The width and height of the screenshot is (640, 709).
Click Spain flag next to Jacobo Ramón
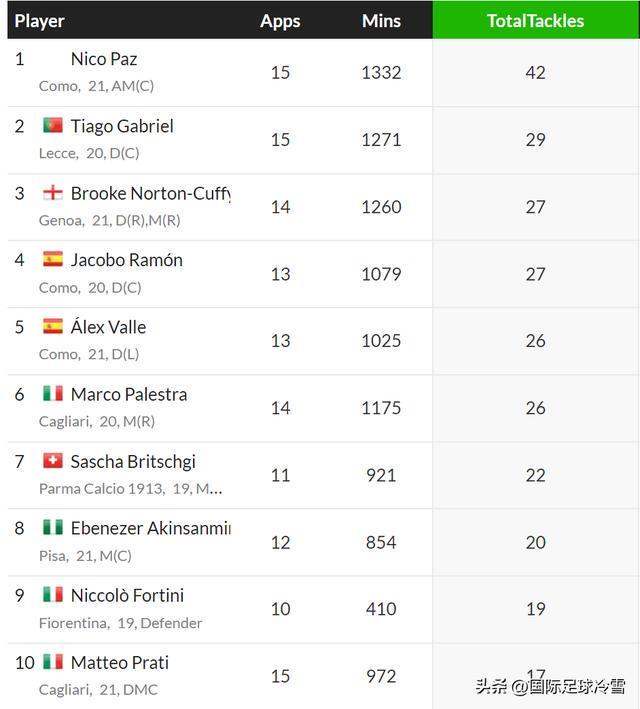(x=53, y=260)
